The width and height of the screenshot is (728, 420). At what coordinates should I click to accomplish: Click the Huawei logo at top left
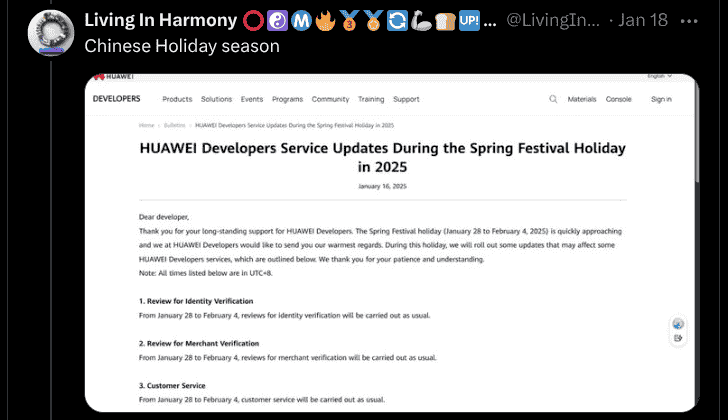click(113, 77)
